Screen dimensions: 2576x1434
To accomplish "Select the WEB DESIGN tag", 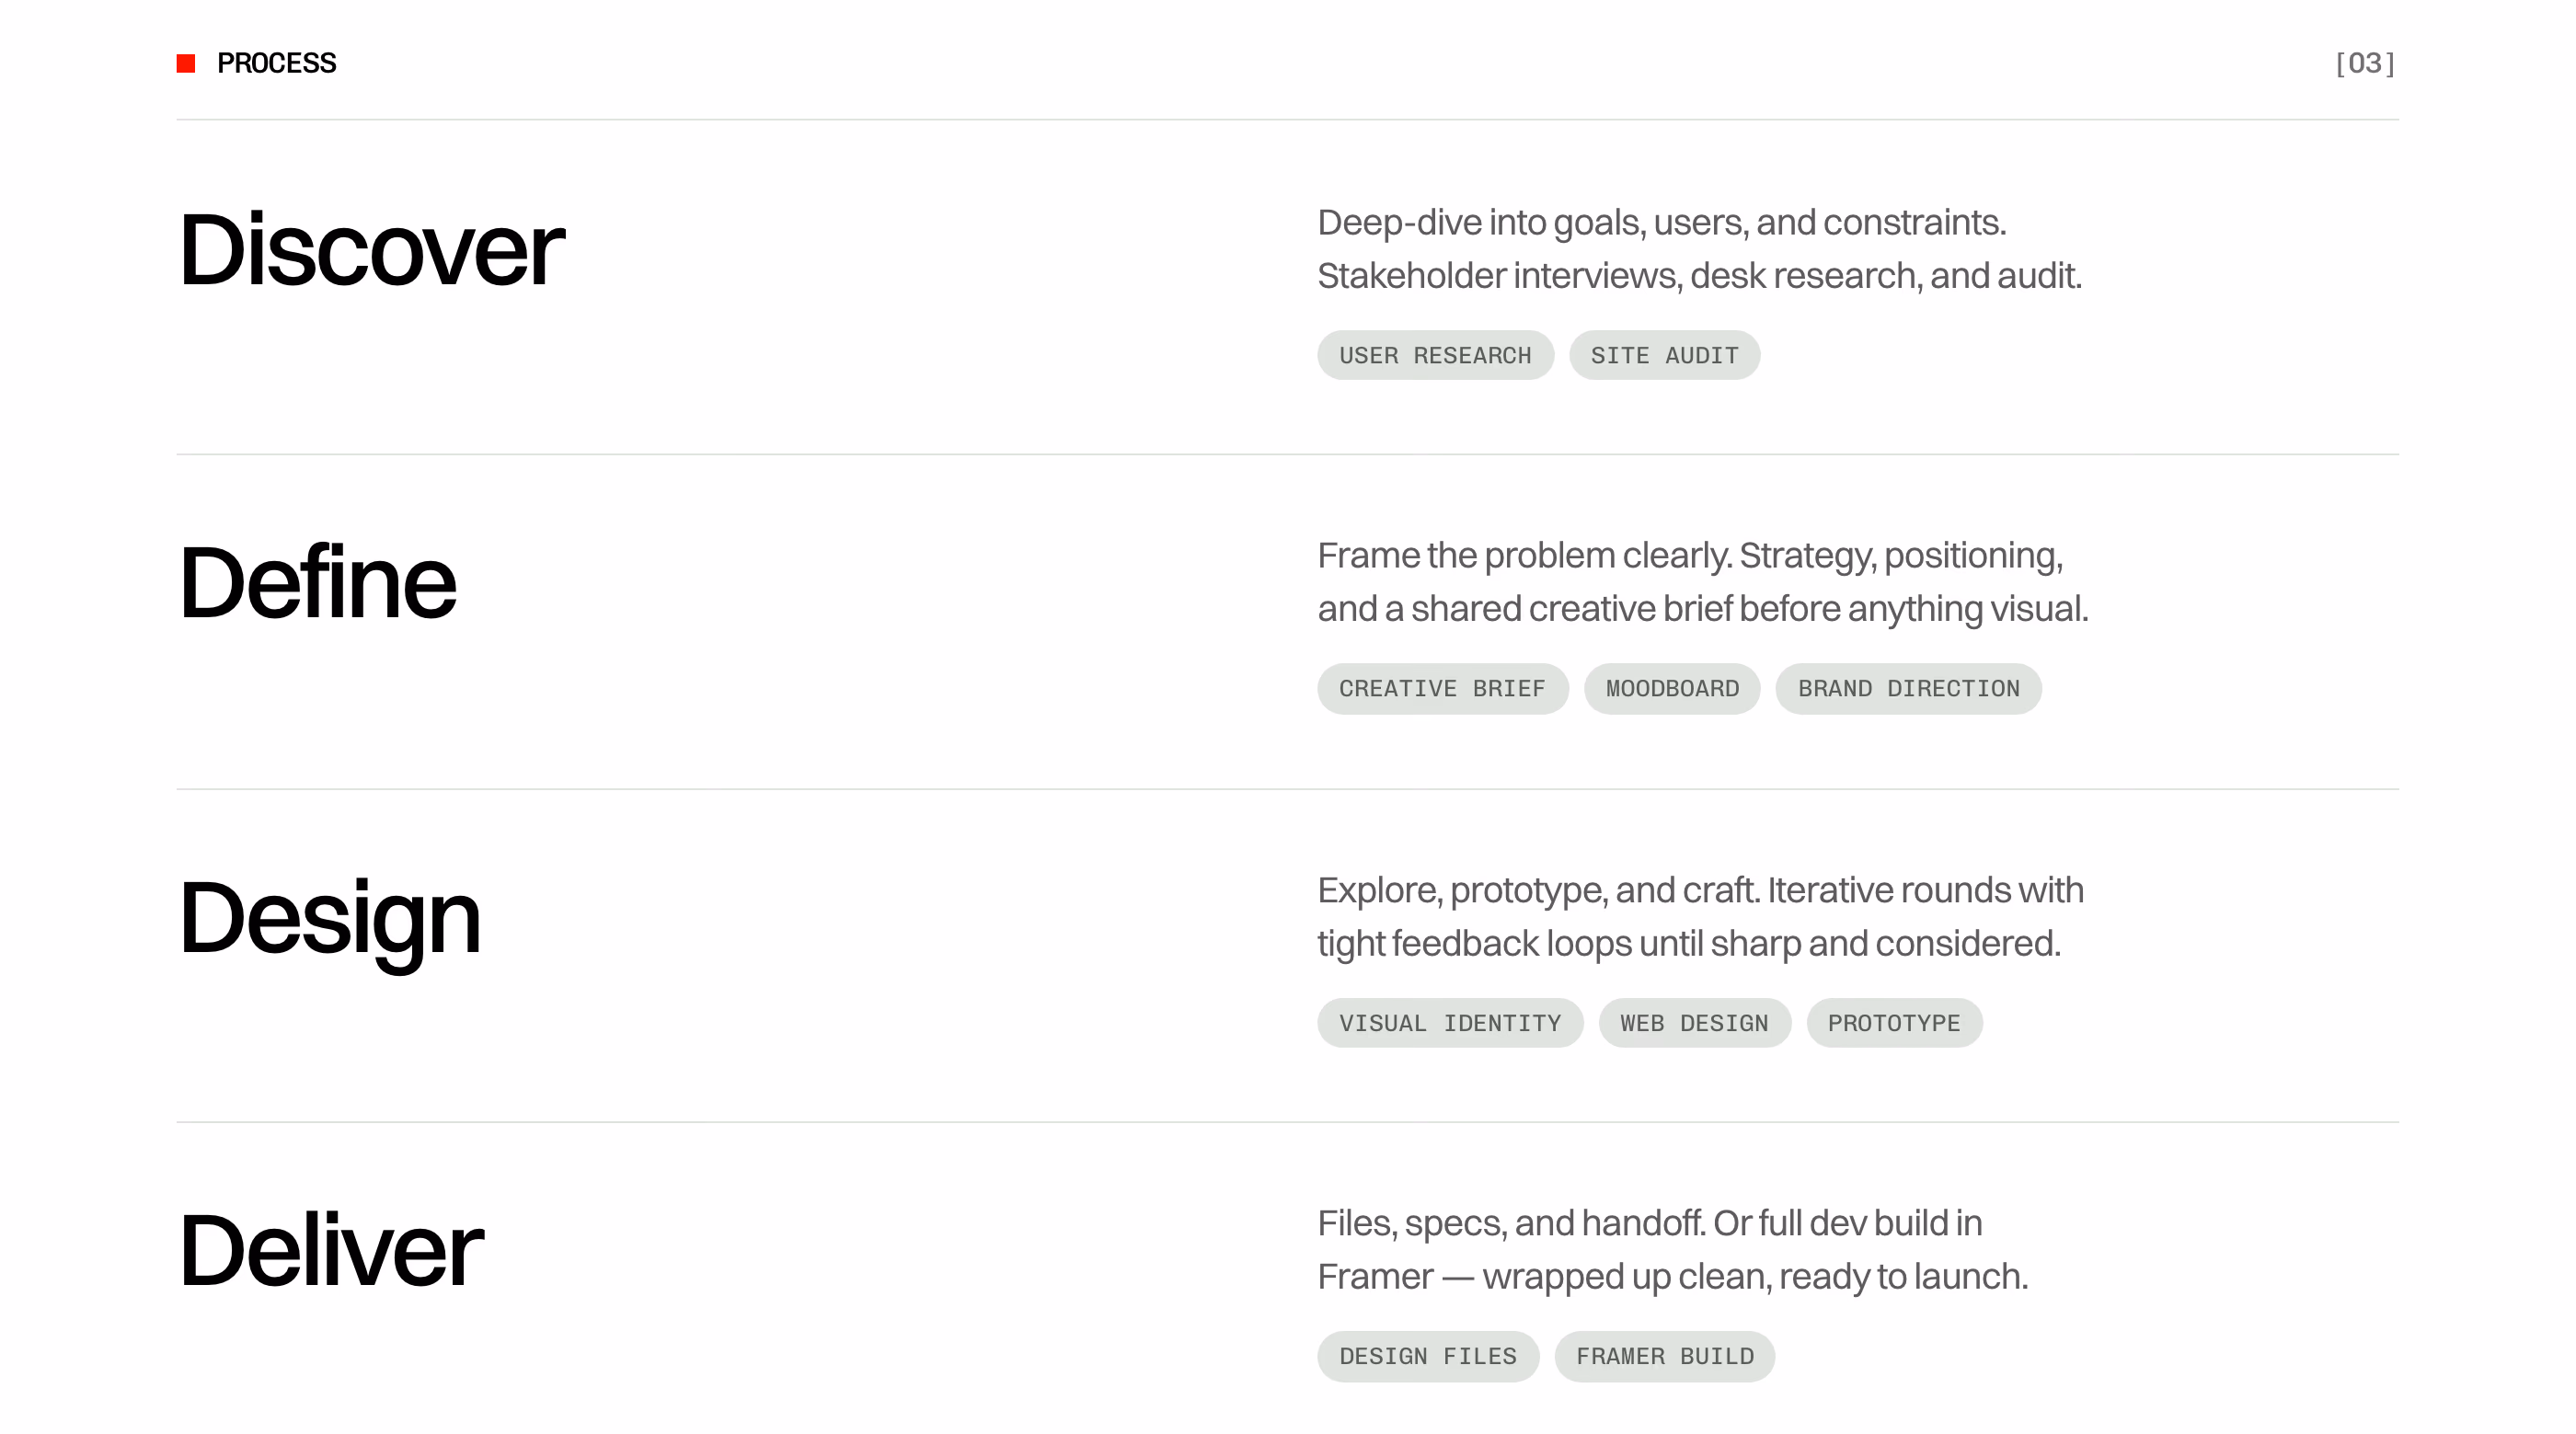I will [x=1694, y=1023].
